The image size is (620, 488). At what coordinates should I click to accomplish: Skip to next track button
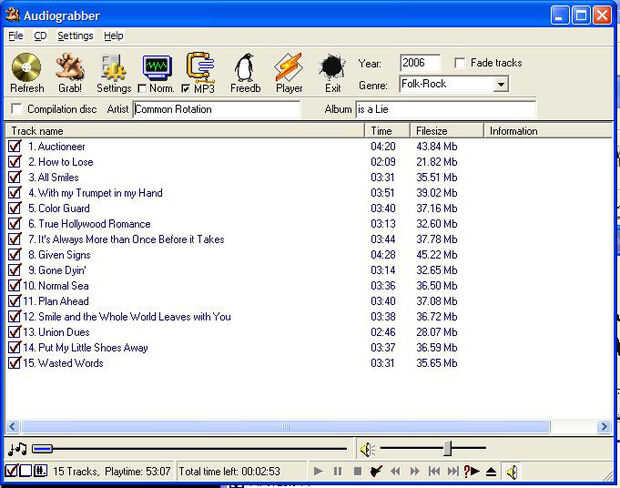point(453,471)
